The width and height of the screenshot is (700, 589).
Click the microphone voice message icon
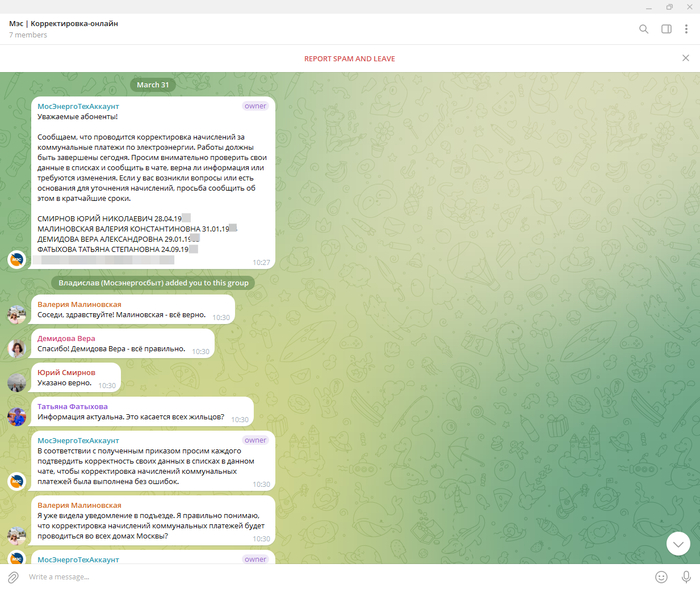tap(686, 577)
